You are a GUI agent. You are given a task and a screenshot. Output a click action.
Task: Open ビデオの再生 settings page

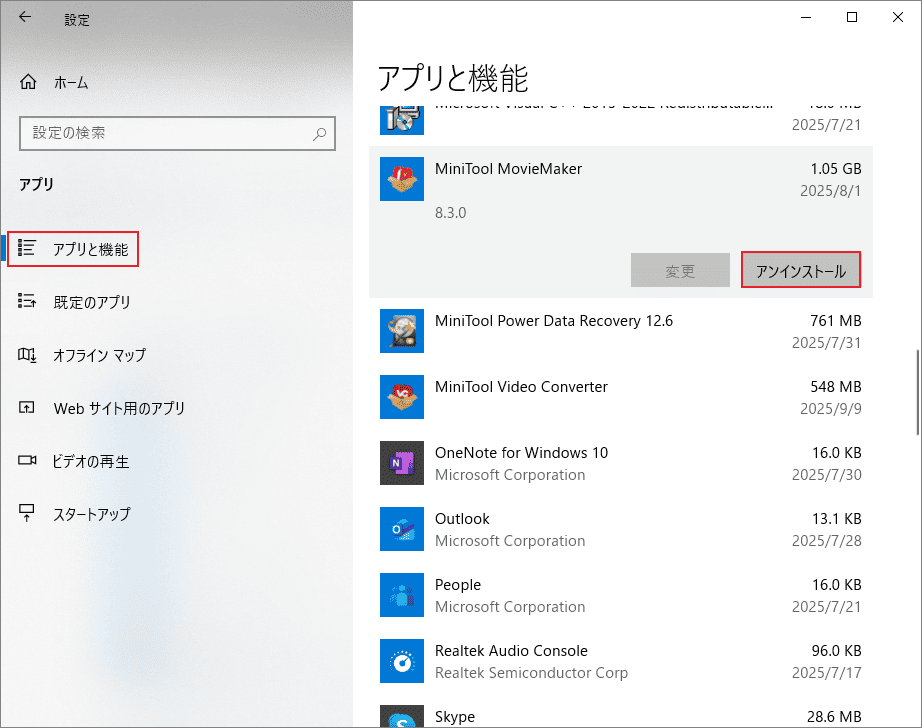point(91,462)
